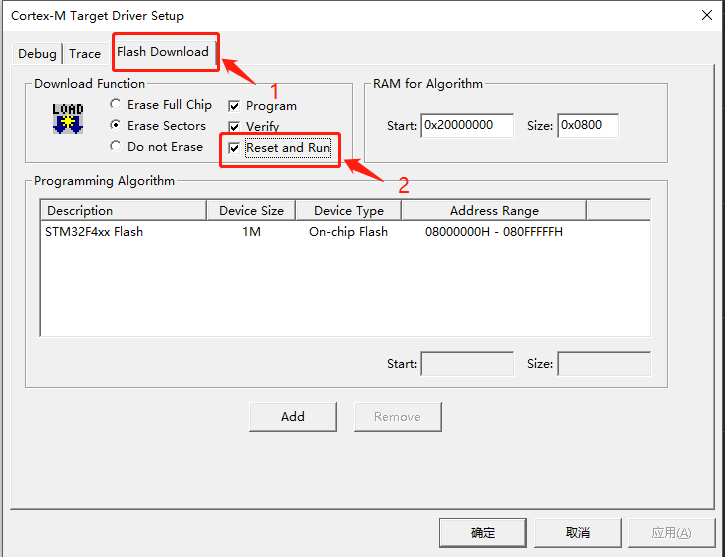The height and width of the screenshot is (557, 725).
Task: Click the 08000000H - 080FFFFFH address range
Action: pos(494,232)
